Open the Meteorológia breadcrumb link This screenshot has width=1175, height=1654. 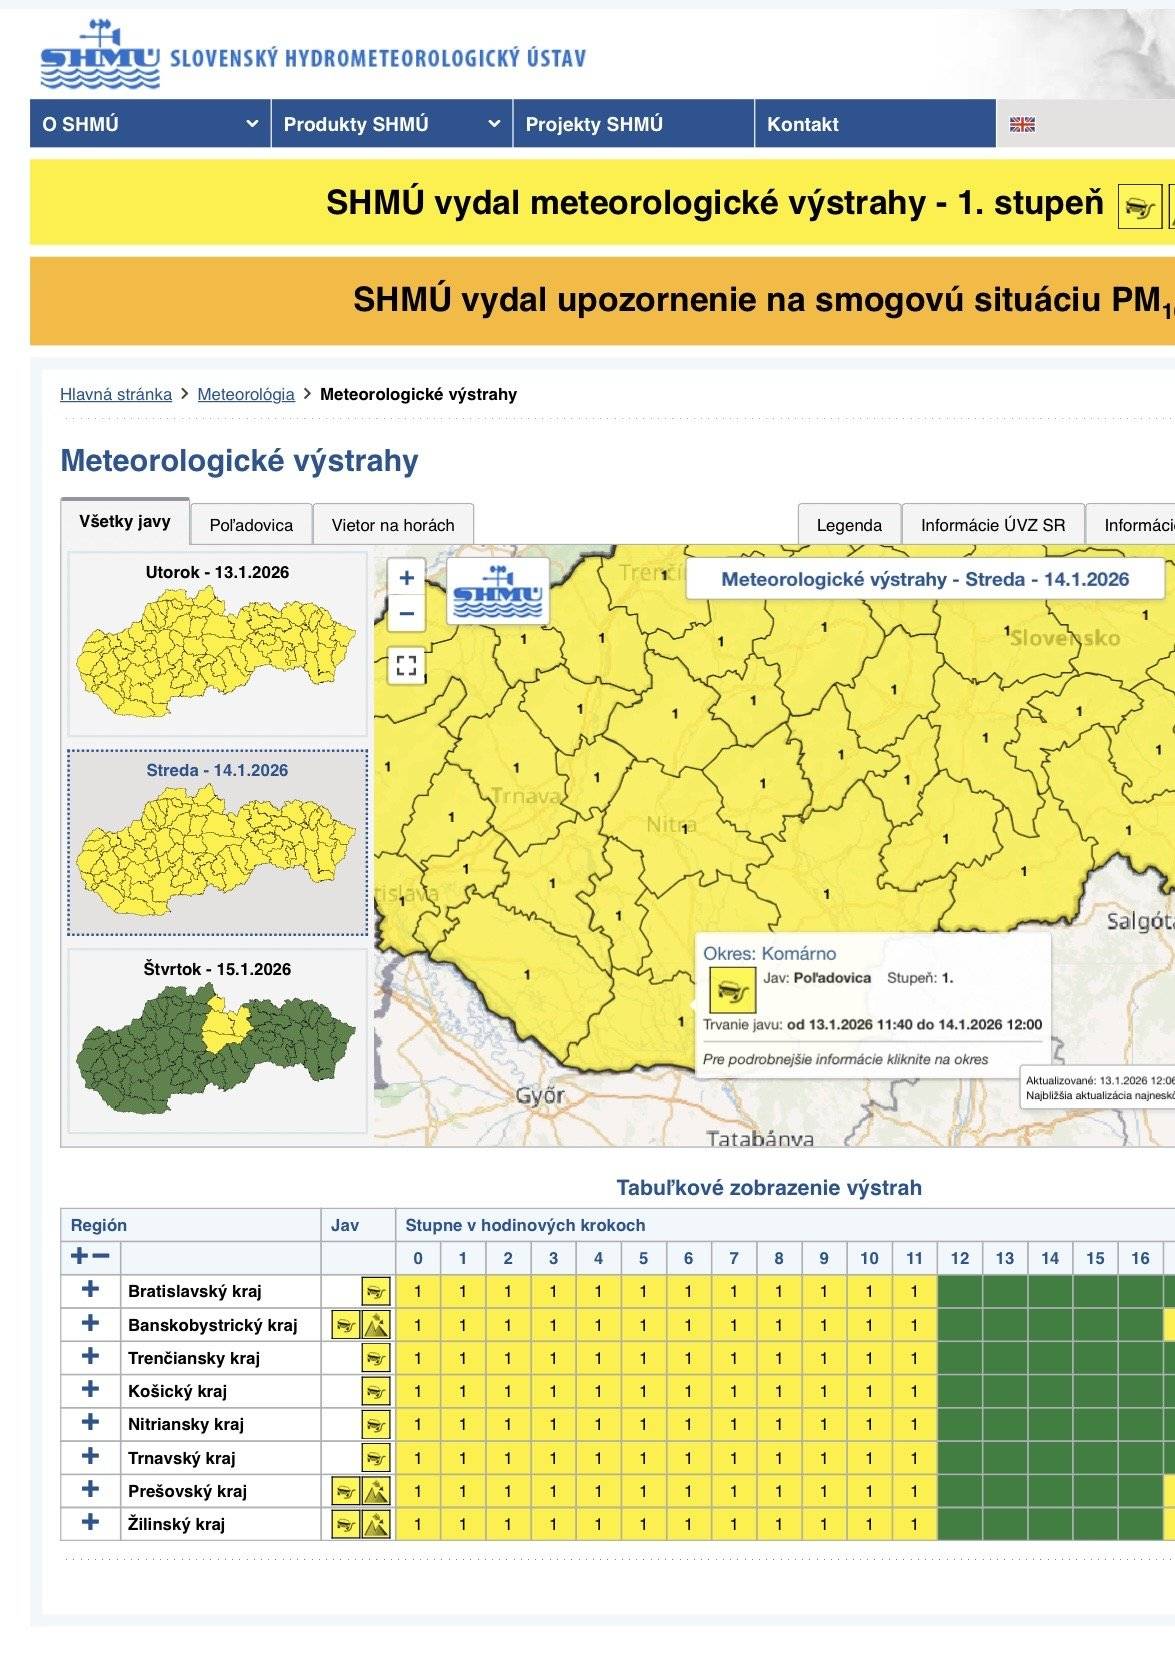(x=246, y=394)
